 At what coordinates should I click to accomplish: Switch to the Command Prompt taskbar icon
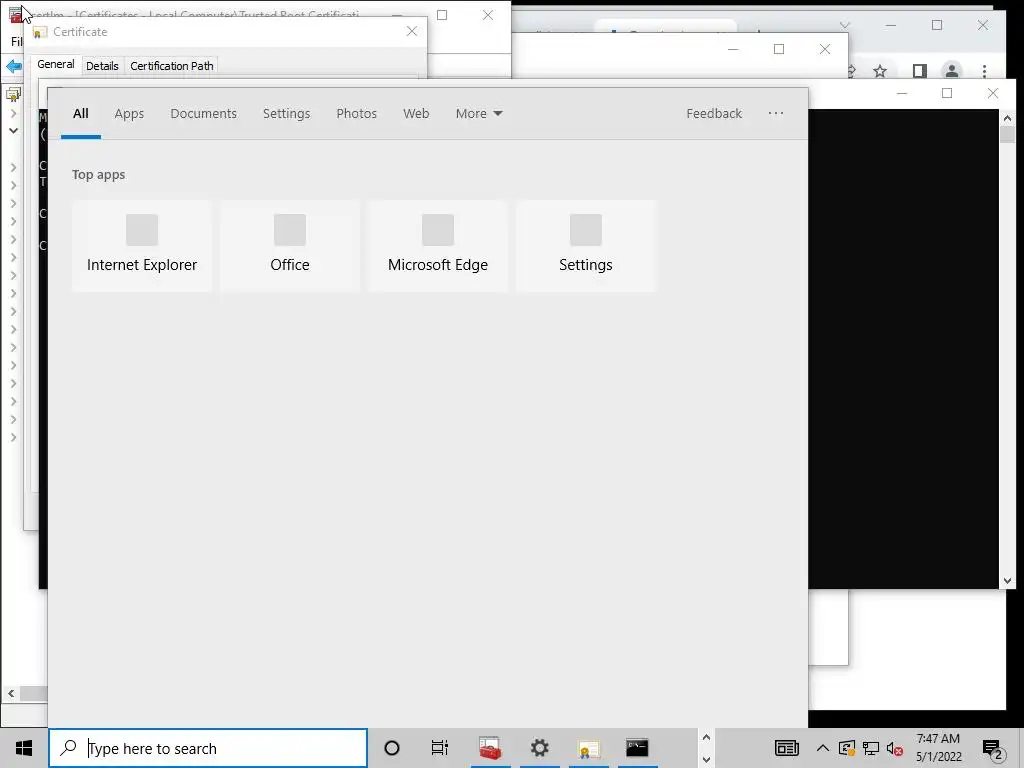[637, 748]
